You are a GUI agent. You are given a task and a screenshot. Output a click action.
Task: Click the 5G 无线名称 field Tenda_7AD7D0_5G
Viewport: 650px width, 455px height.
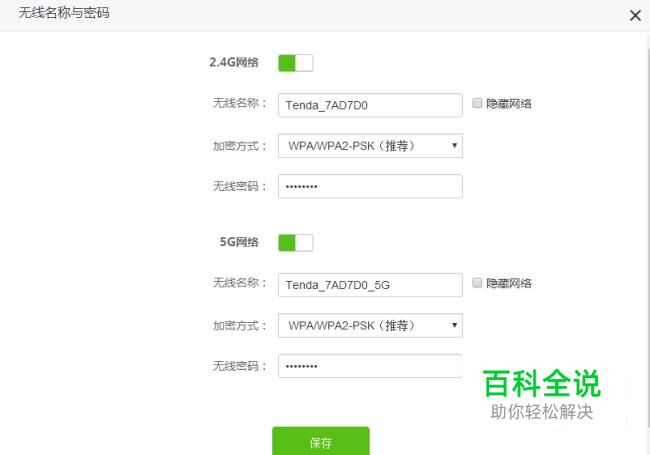point(370,285)
